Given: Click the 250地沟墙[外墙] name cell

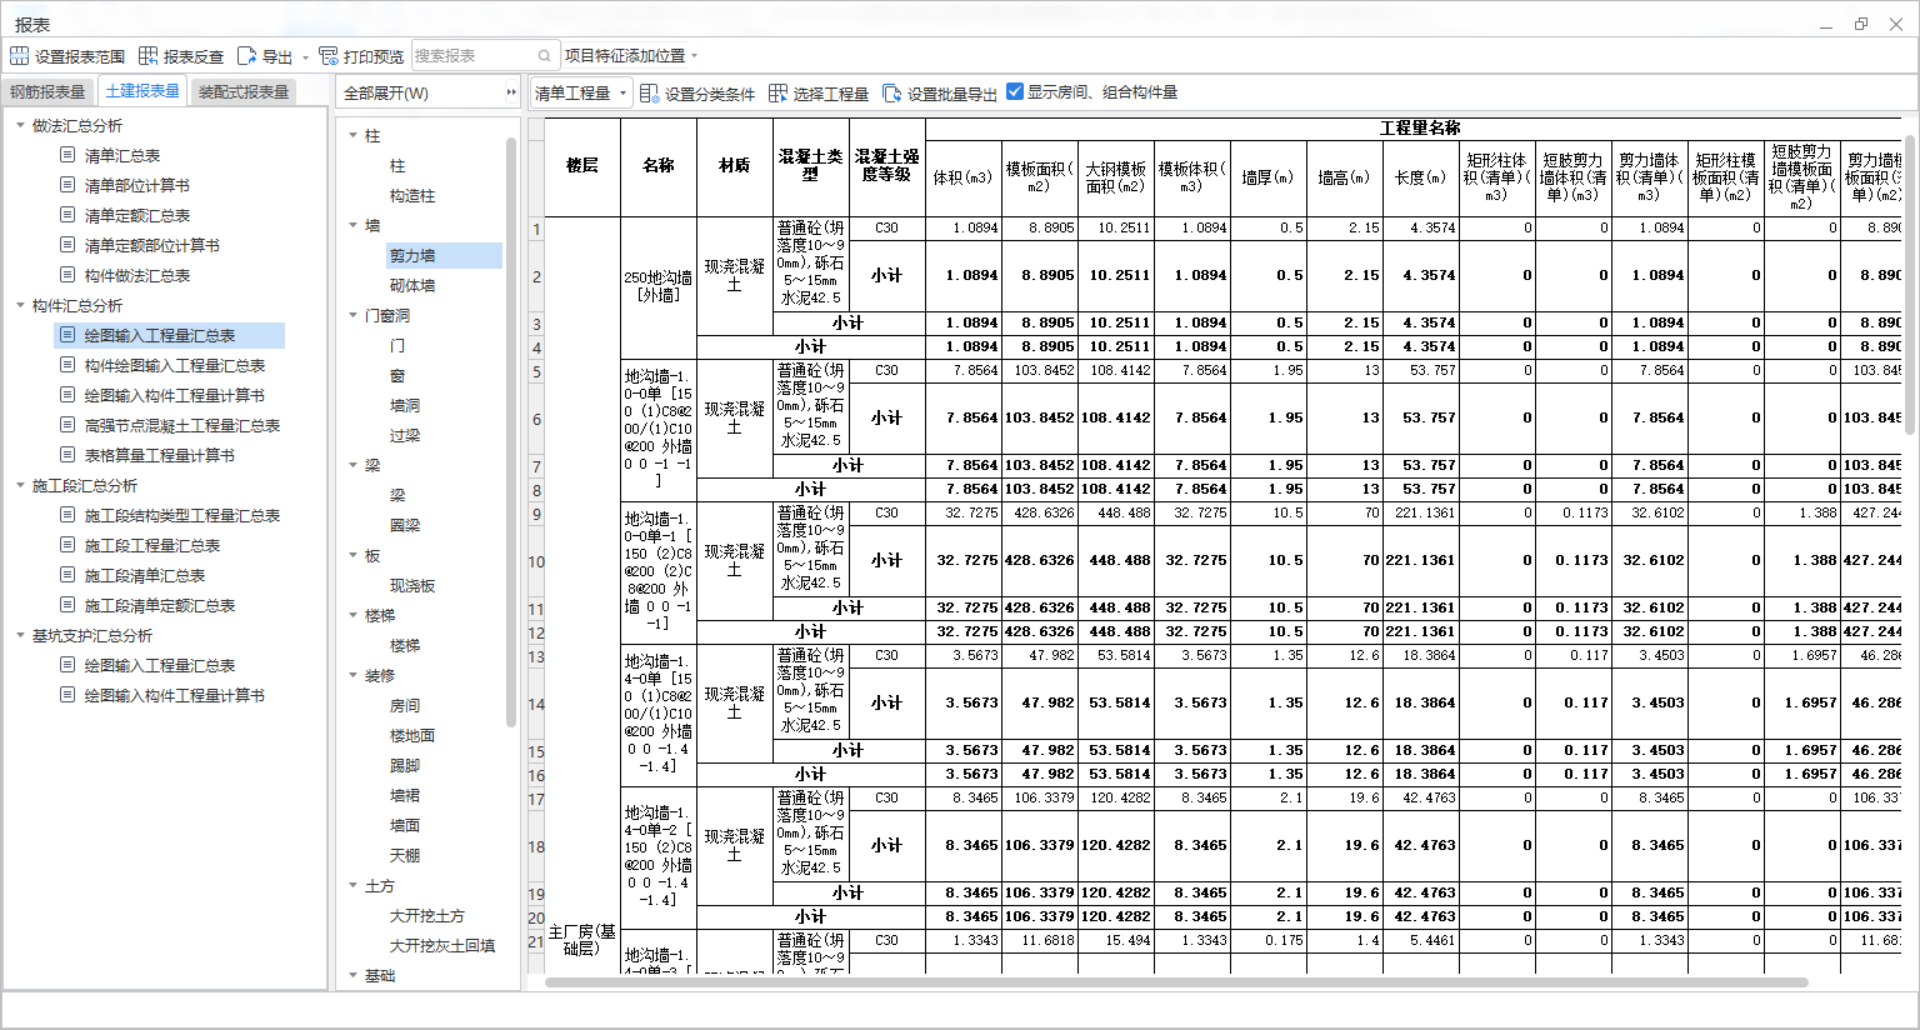Looking at the screenshot, I should [x=658, y=286].
